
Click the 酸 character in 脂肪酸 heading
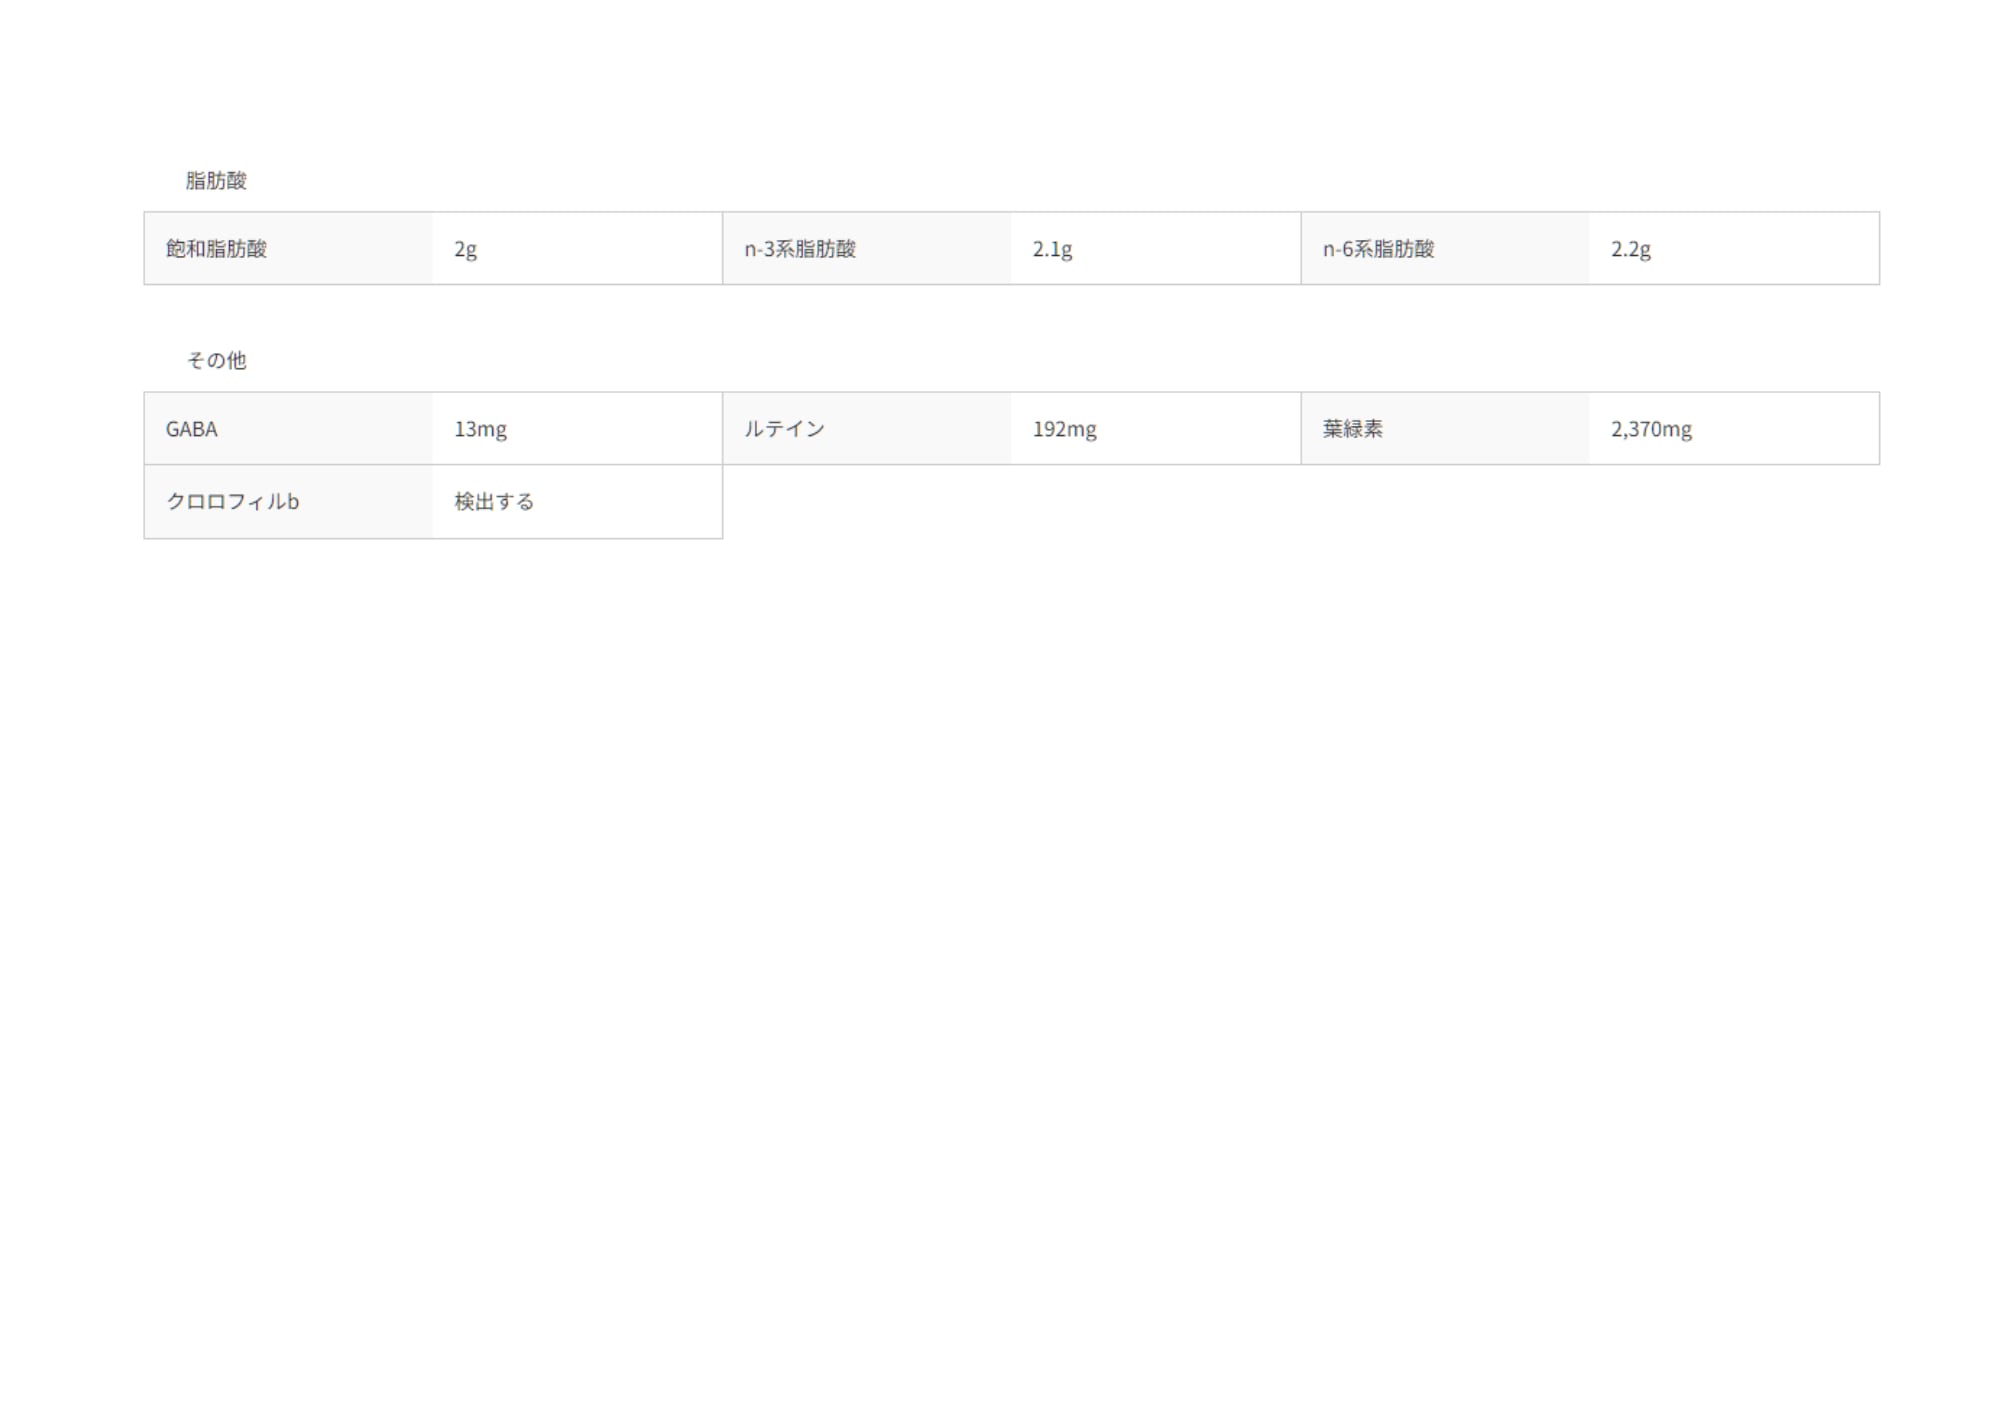click(237, 181)
